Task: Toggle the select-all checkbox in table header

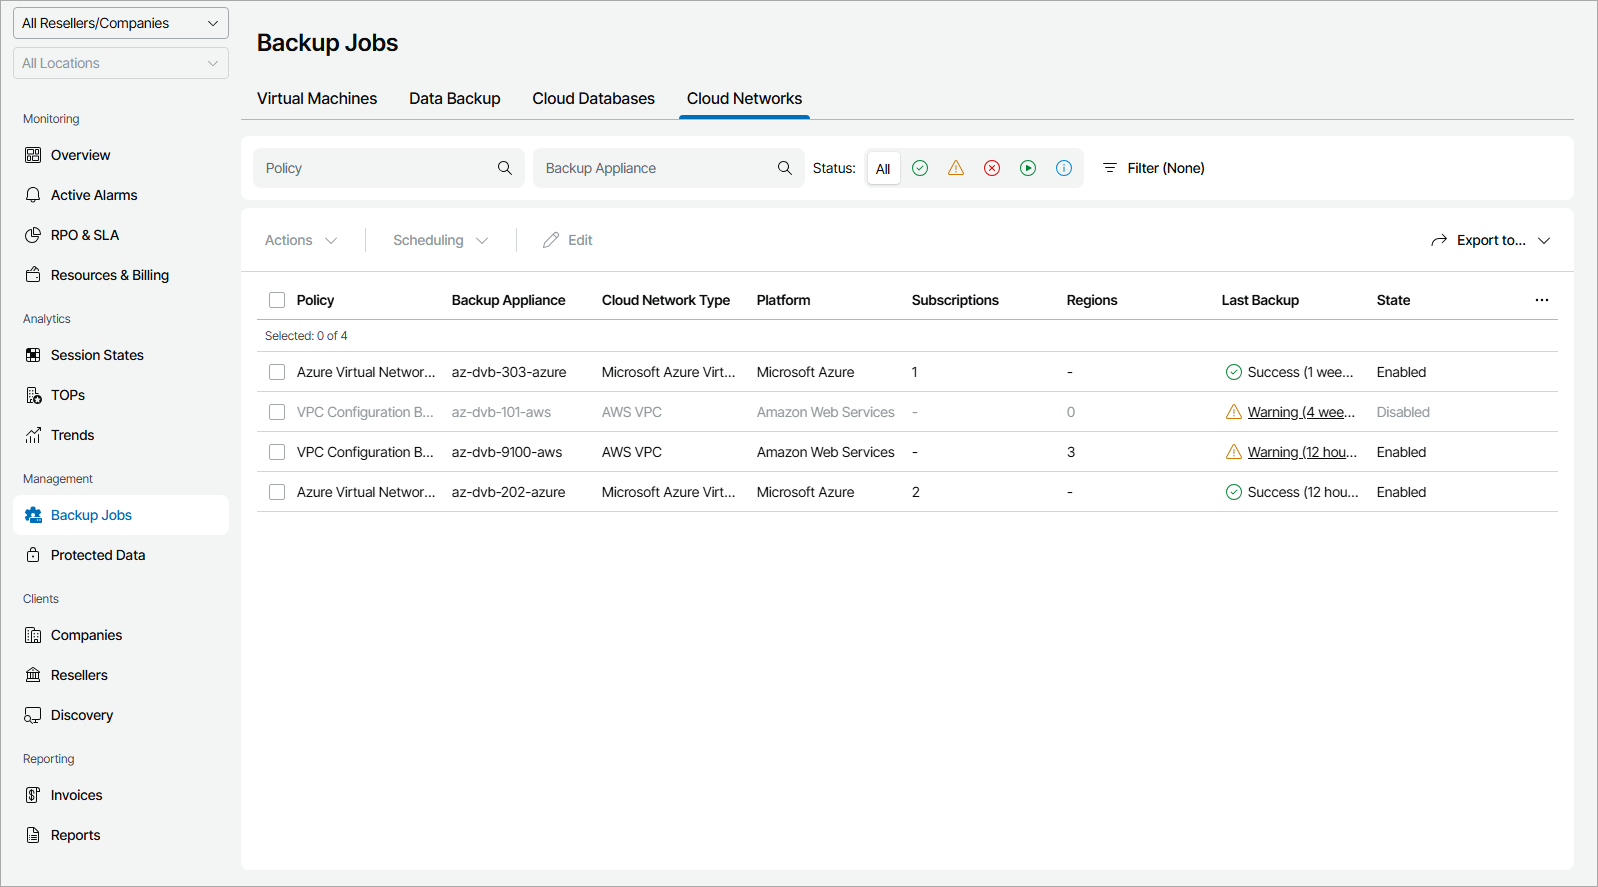Action: (x=277, y=300)
